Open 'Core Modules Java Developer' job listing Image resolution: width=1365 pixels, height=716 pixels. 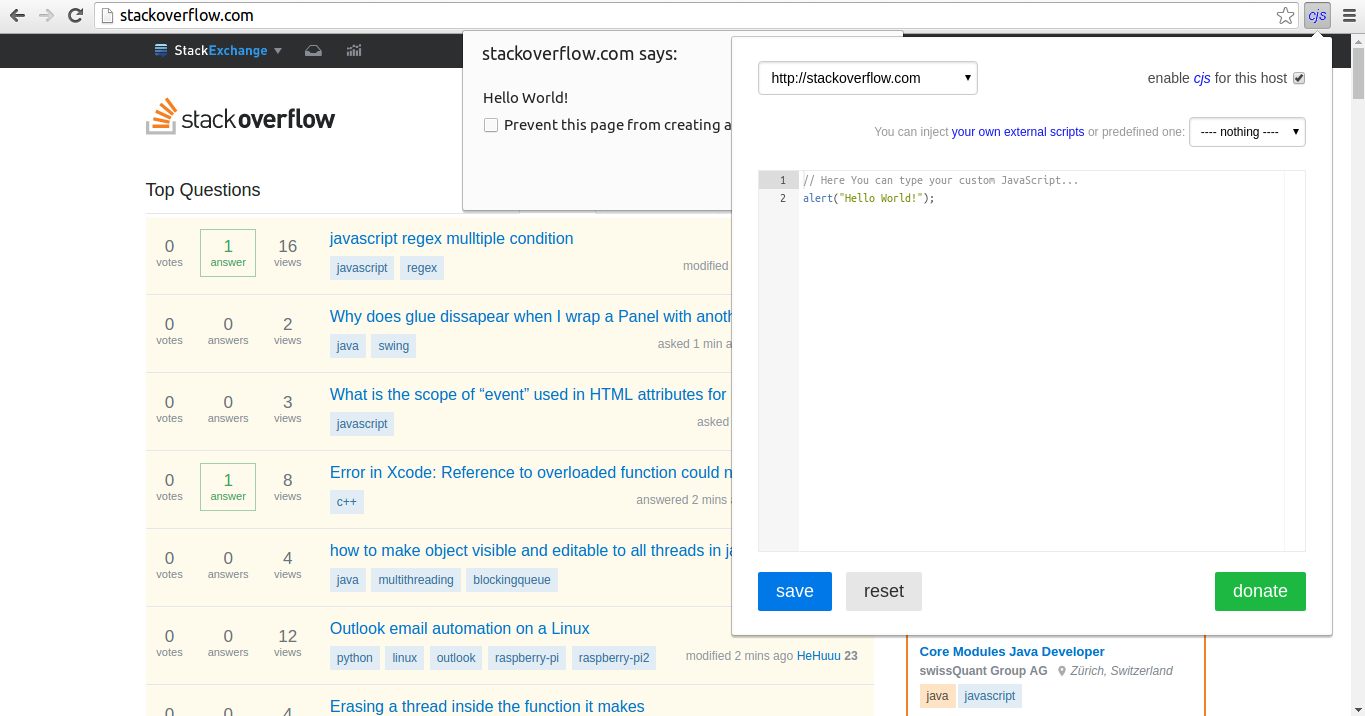[1012, 651]
